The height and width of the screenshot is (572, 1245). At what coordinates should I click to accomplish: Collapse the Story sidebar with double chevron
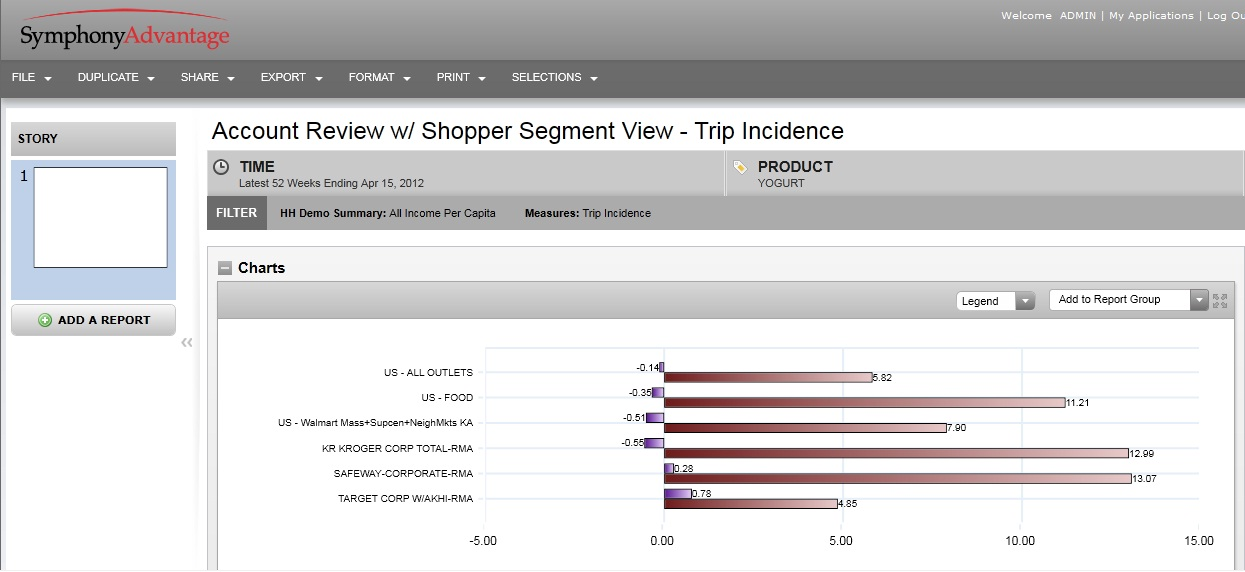coord(187,343)
